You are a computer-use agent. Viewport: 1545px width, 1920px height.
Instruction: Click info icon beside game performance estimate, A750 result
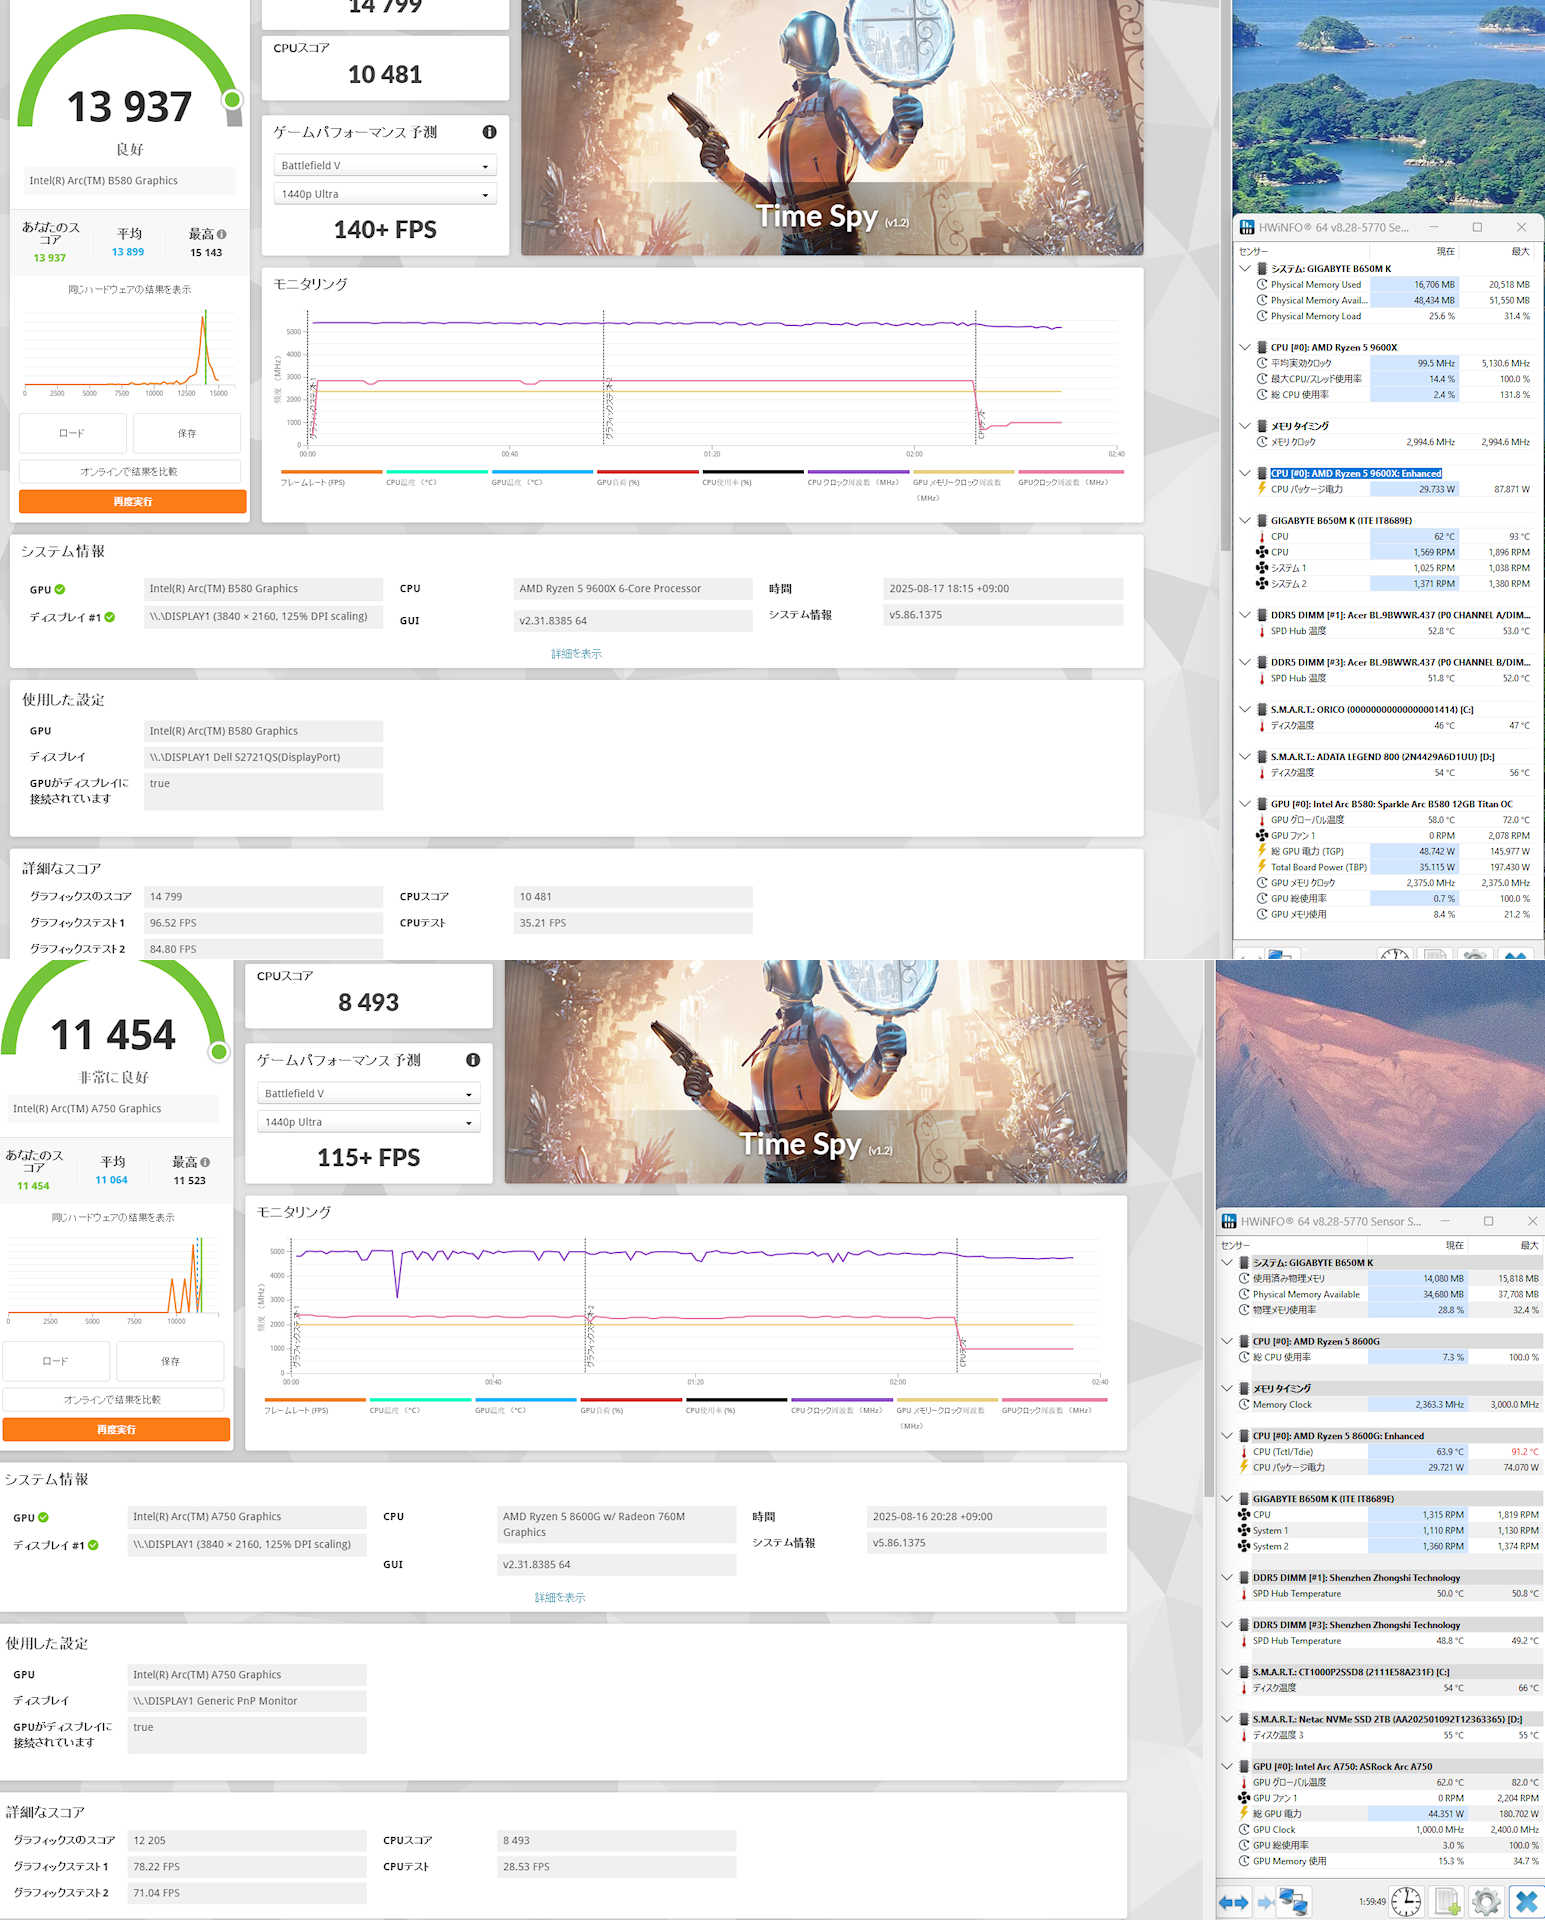tap(473, 1060)
